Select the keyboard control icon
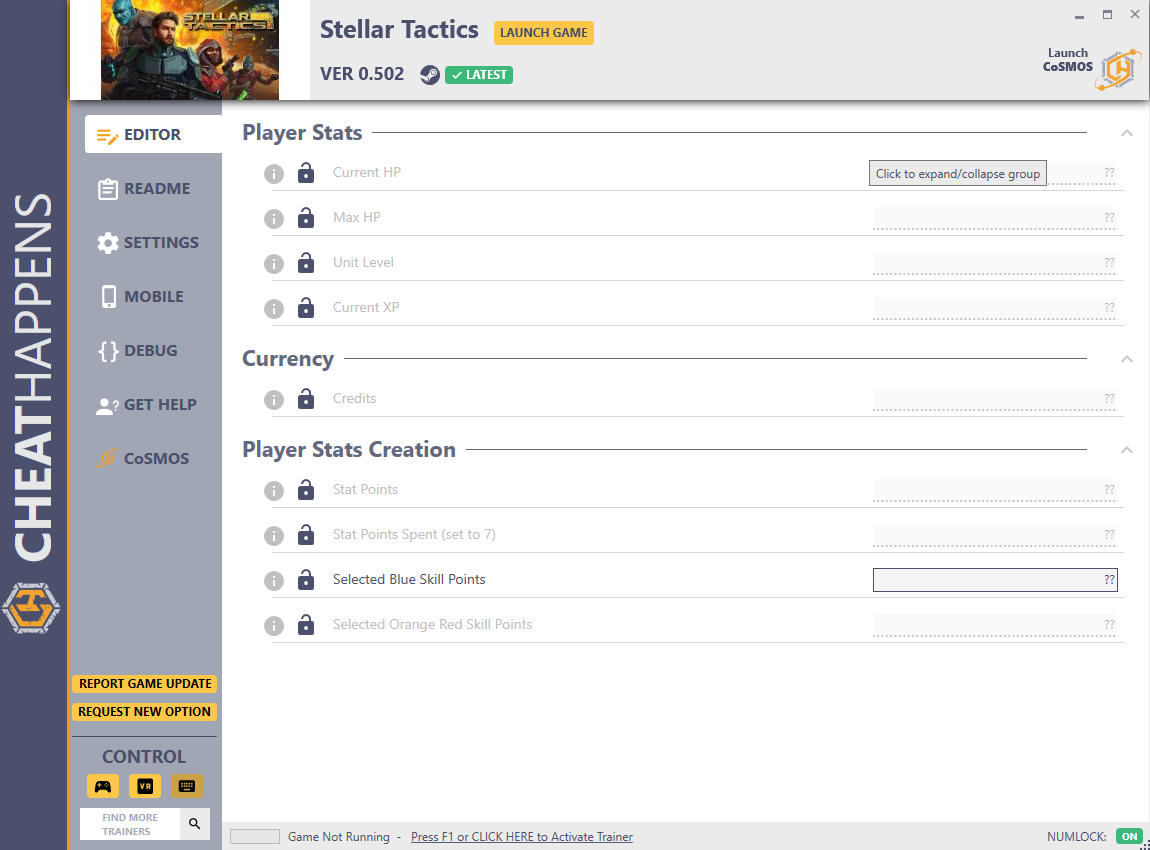1150x850 pixels. click(187, 786)
